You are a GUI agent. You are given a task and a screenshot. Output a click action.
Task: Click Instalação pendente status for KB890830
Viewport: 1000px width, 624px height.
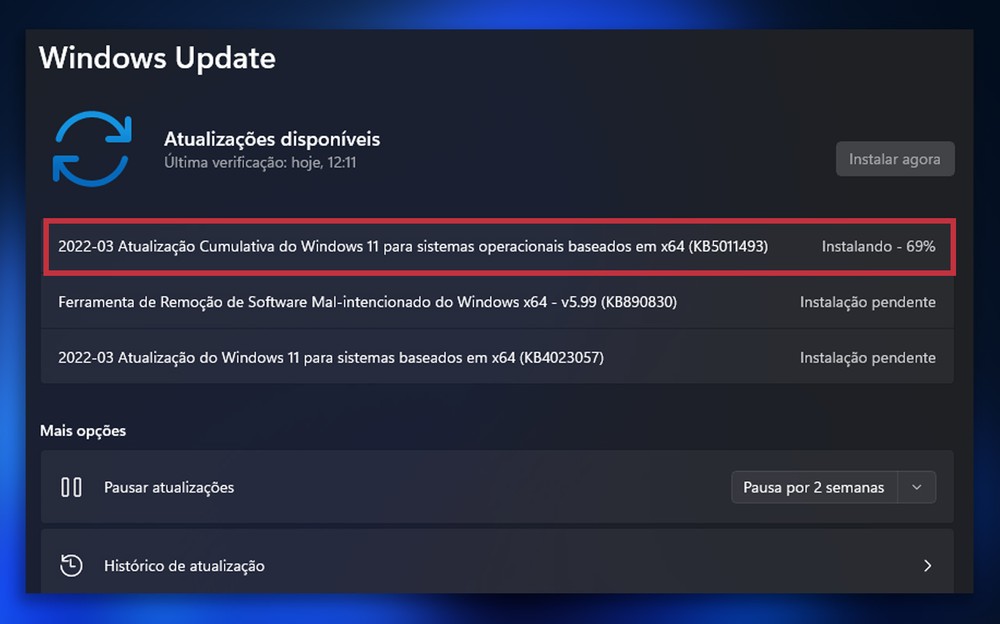pyautogui.click(x=867, y=302)
